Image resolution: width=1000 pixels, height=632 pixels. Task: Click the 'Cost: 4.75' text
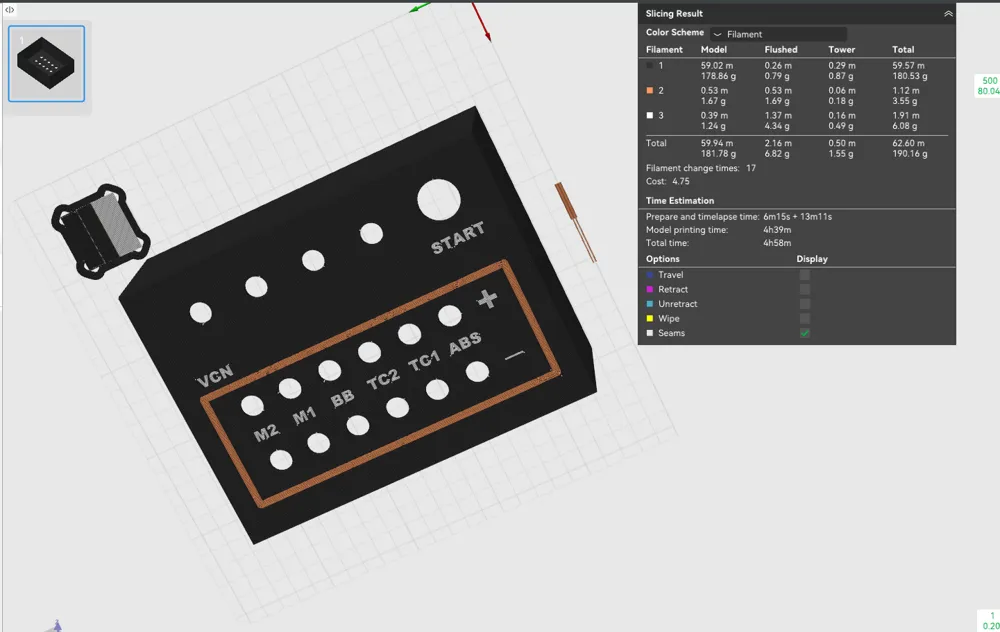coord(668,182)
